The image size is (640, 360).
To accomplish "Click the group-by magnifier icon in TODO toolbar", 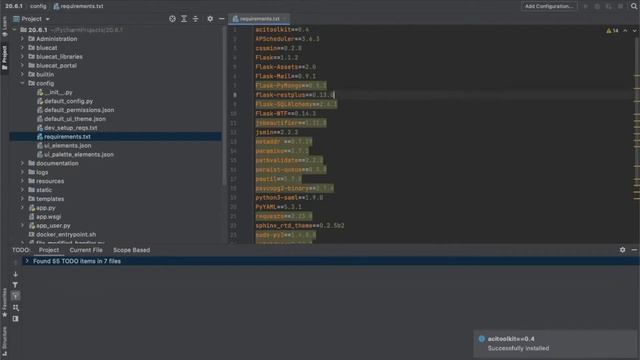I will [16, 307].
